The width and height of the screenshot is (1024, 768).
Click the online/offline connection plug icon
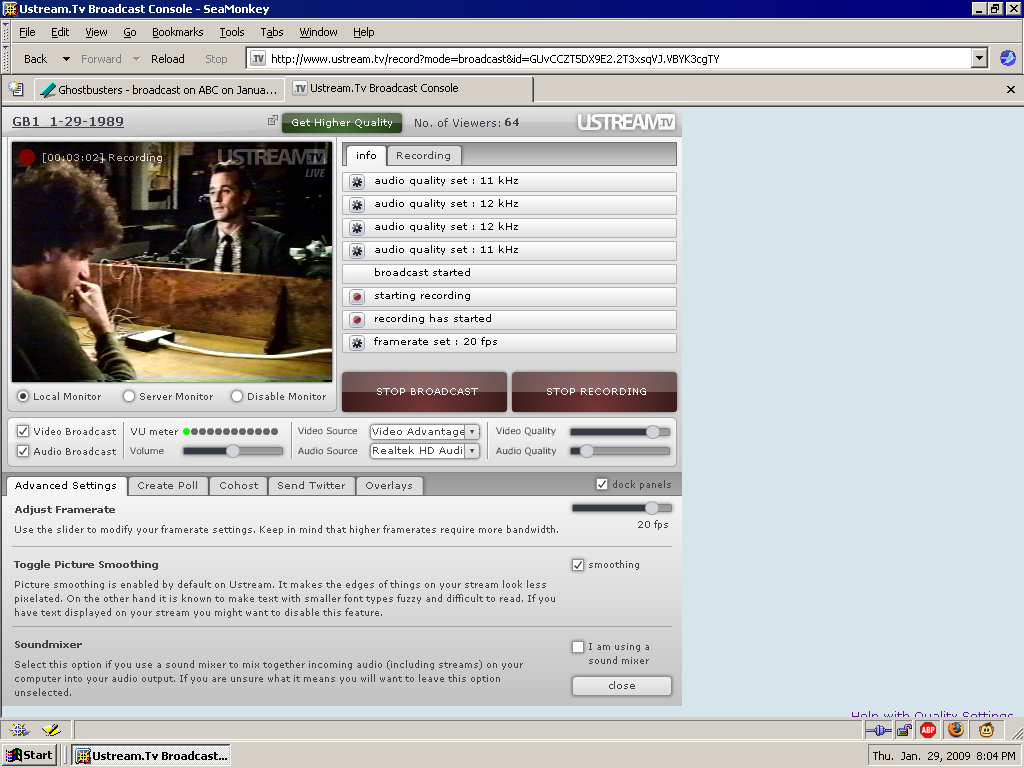(878, 730)
